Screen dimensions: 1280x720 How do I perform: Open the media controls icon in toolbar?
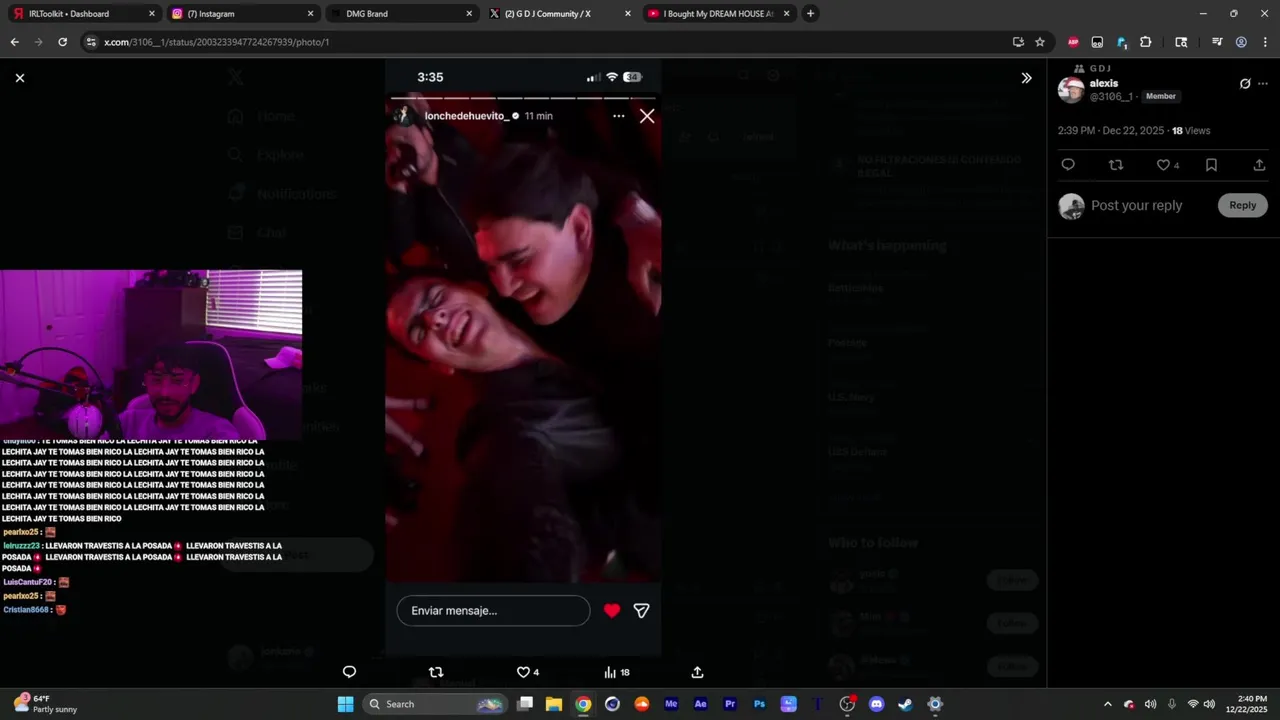pyautogui.click(x=1217, y=42)
